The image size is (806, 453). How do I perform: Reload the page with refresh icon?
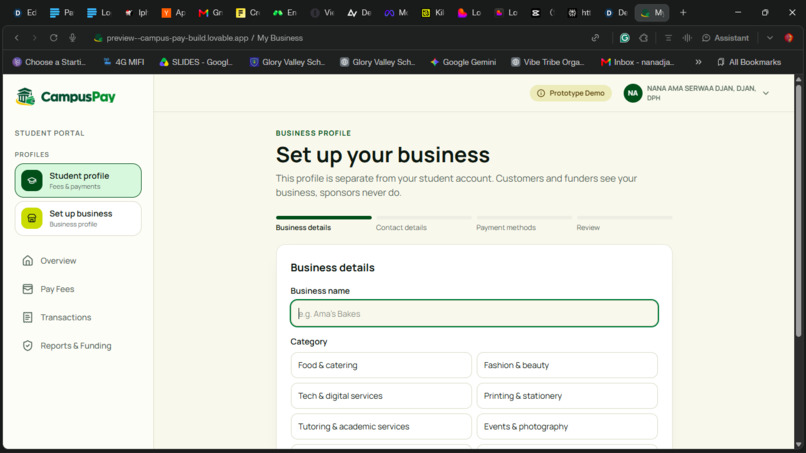click(x=53, y=38)
